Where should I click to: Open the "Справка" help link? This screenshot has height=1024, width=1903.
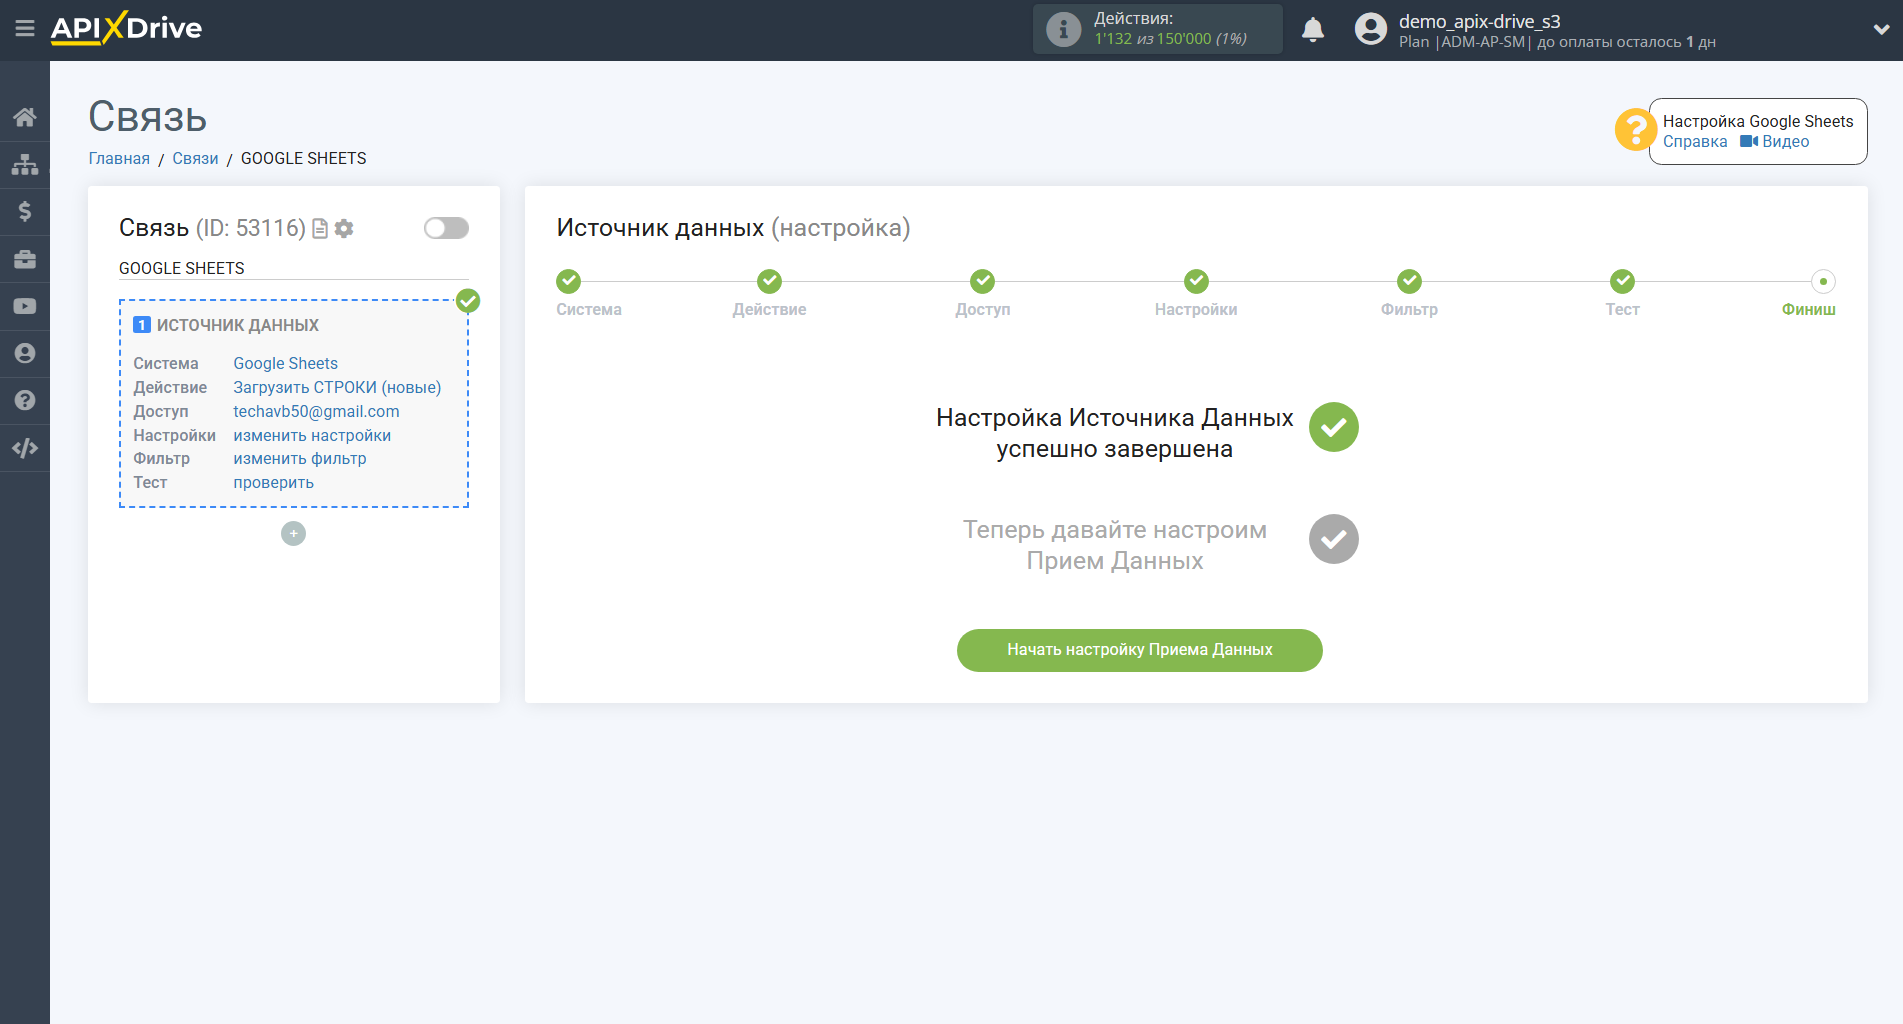(x=1695, y=141)
